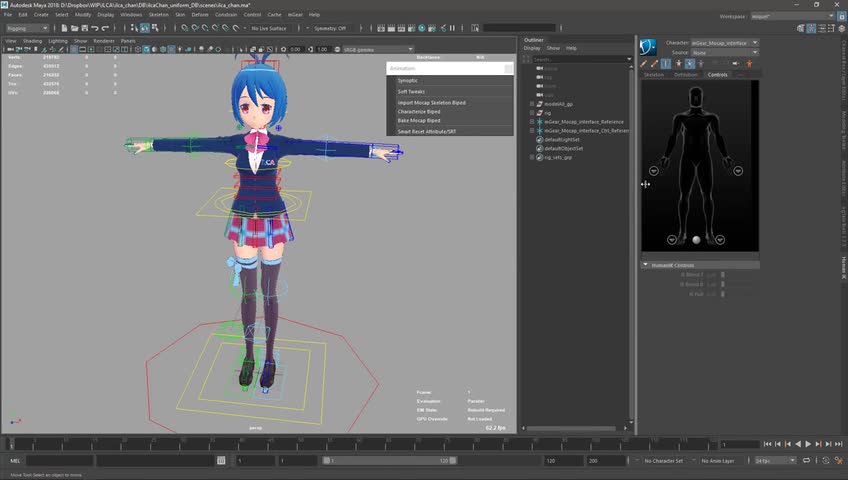Open the No Live Surface dropdown
Screen dimensions: 848x480
click(x=269, y=28)
